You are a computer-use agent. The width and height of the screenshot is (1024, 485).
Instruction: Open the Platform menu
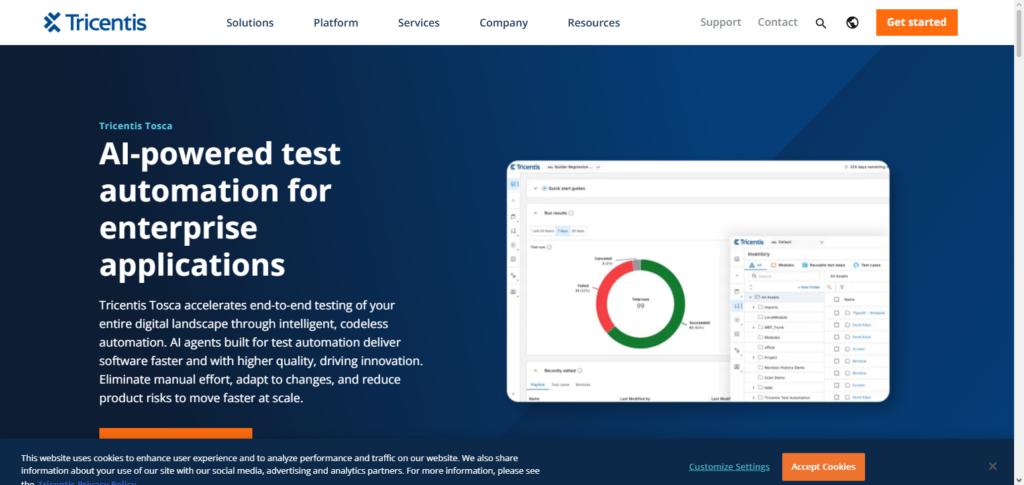click(336, 23)
